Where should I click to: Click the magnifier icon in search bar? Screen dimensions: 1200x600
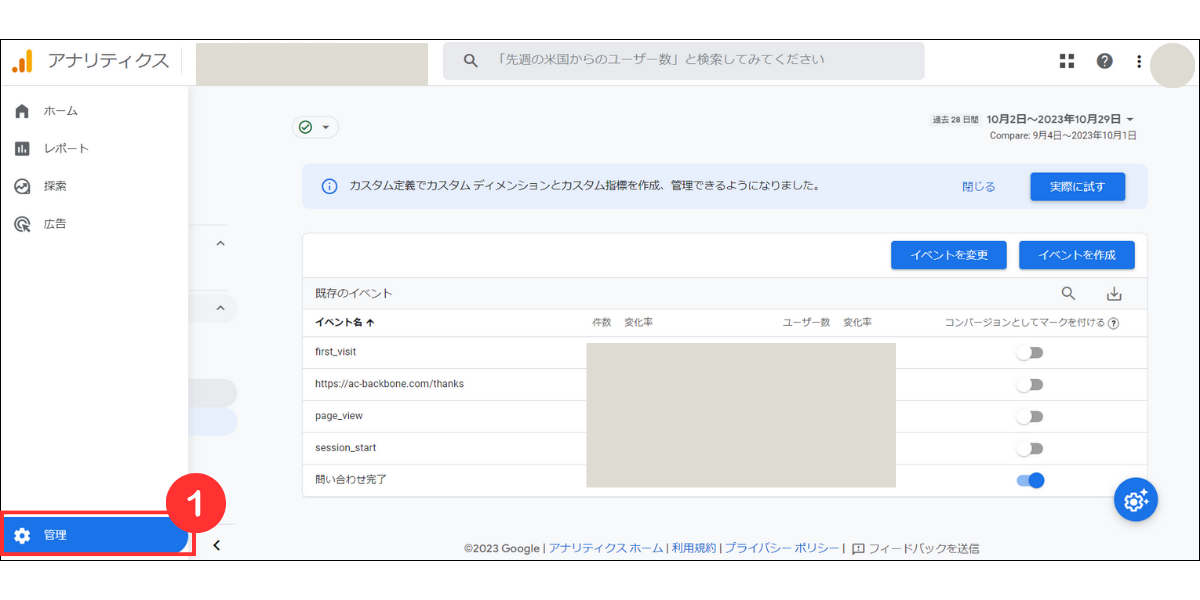[x=471, y=60]
